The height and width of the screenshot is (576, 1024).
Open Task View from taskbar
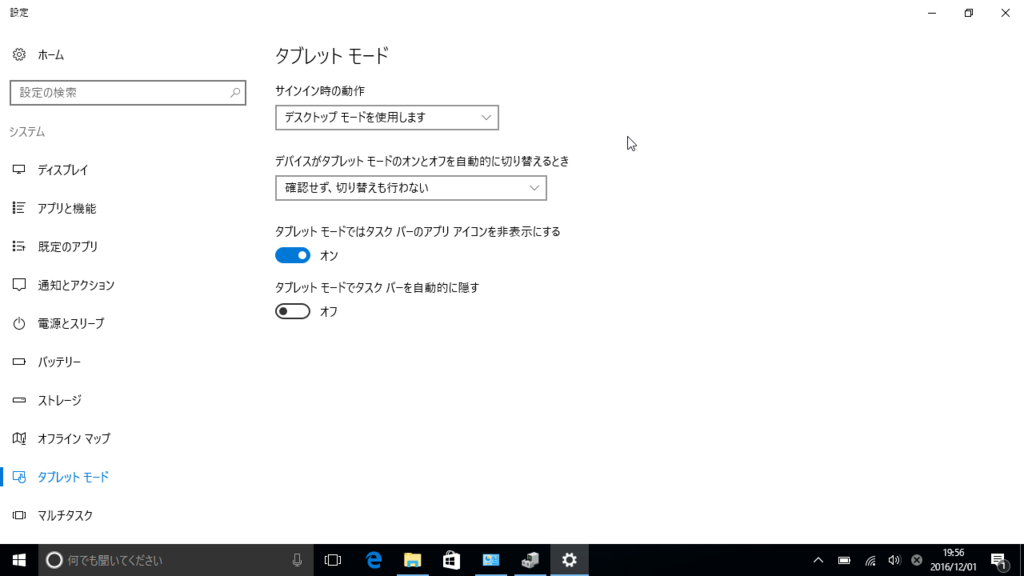[333, 560]
